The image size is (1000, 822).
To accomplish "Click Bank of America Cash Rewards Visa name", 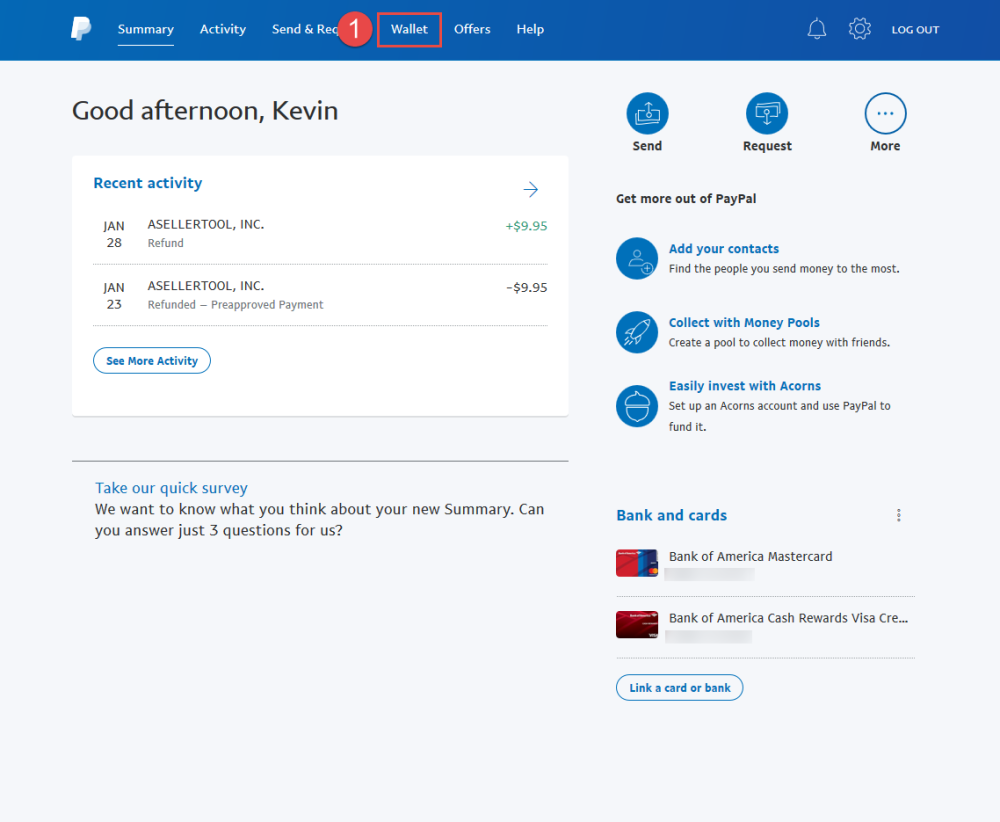I will pos(788,618).
